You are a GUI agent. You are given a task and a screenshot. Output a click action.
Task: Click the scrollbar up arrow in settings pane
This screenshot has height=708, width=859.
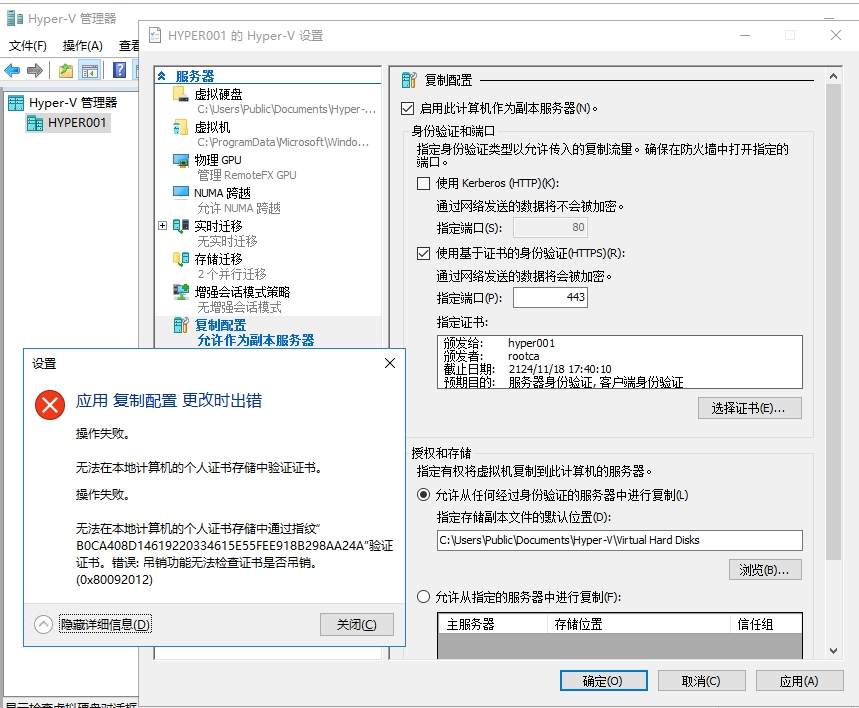click(x=833, y=76)
